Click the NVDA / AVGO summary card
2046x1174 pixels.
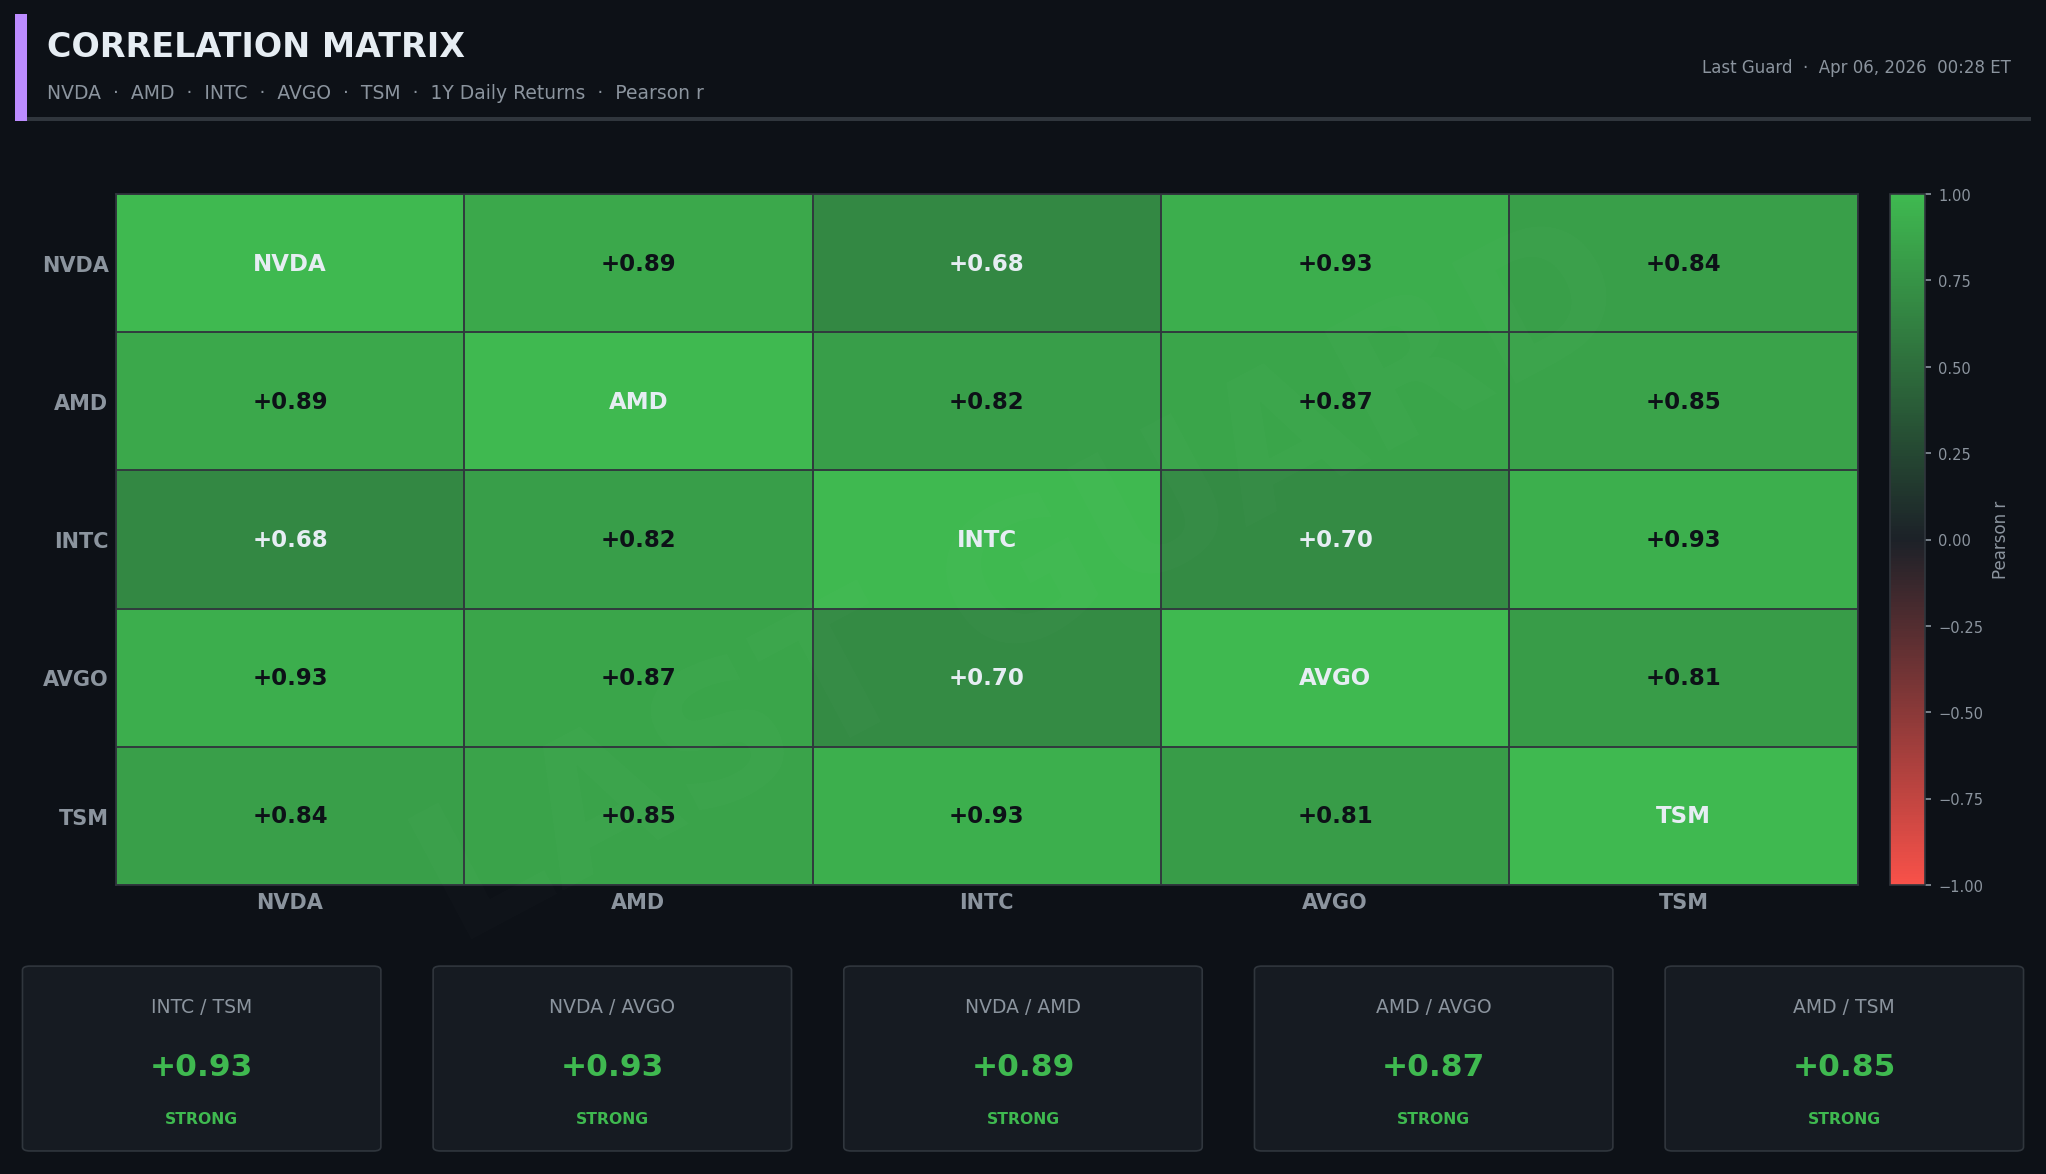[x=612, y=1058]
